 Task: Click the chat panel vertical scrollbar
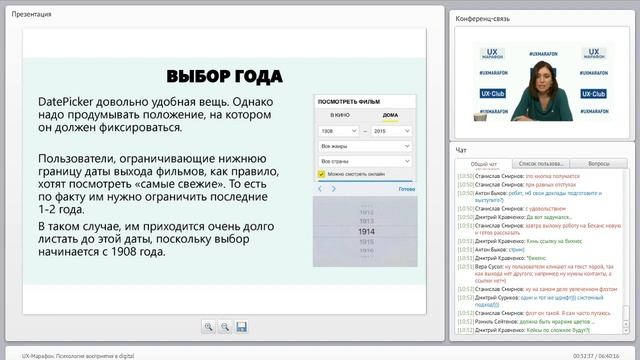coord(626,252)
